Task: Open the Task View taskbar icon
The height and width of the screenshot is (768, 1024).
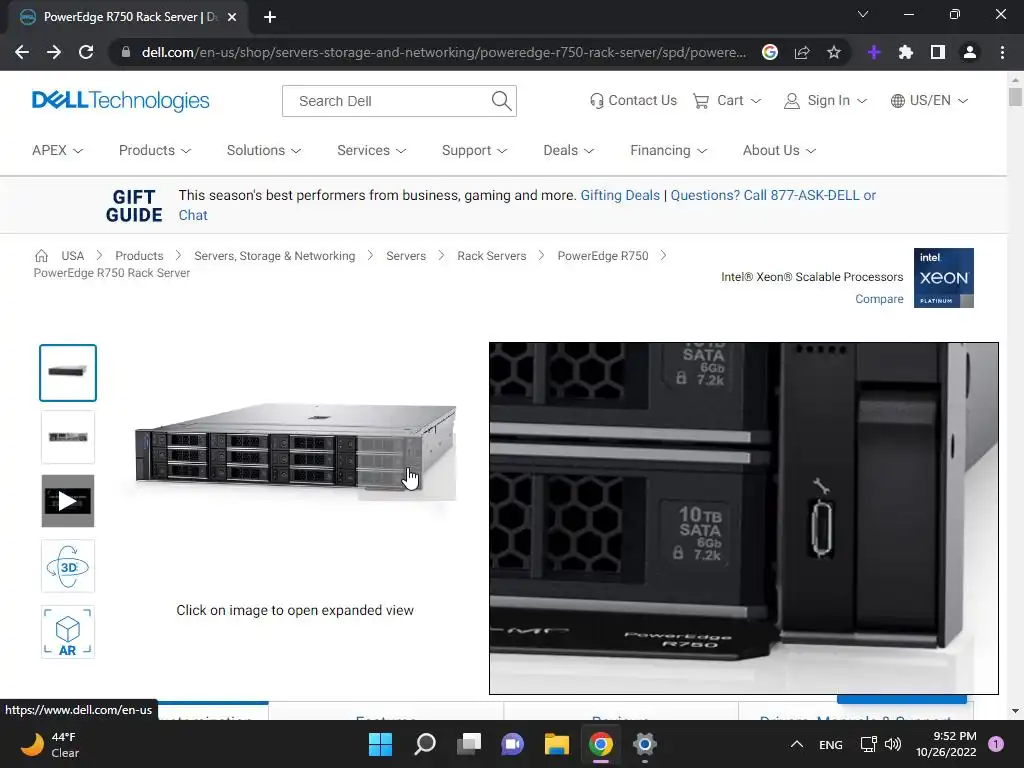Action: [469, 744]
